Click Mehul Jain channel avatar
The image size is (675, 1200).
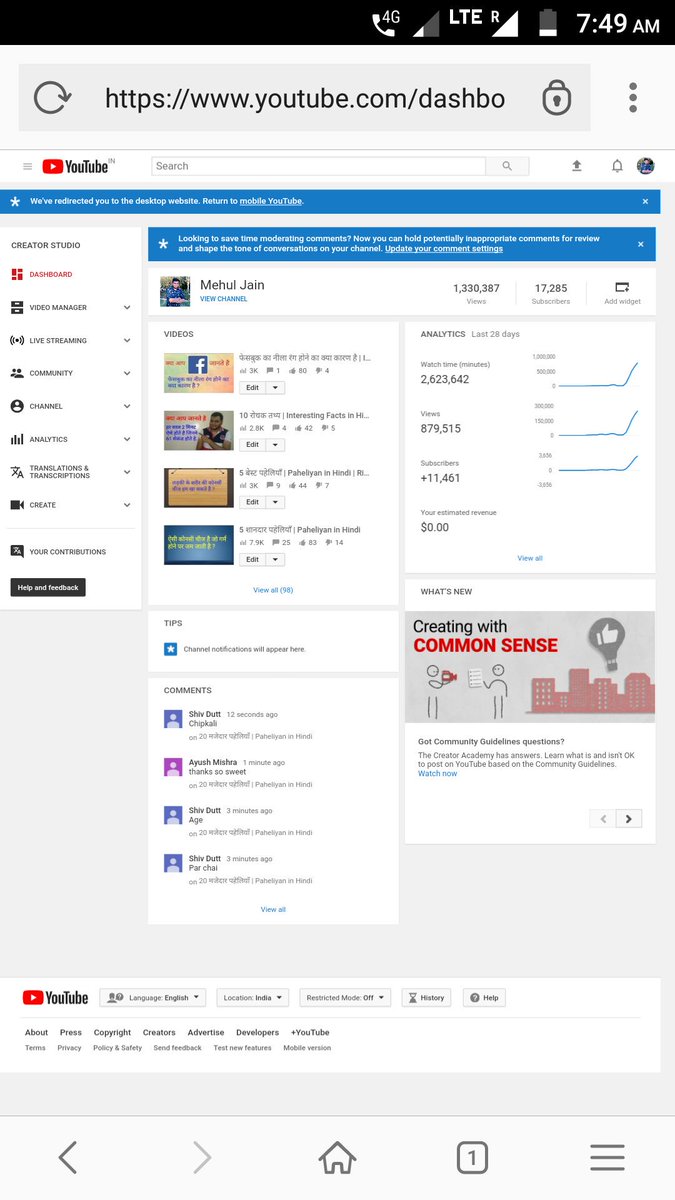pyautogui.click(x=175, y=291)
